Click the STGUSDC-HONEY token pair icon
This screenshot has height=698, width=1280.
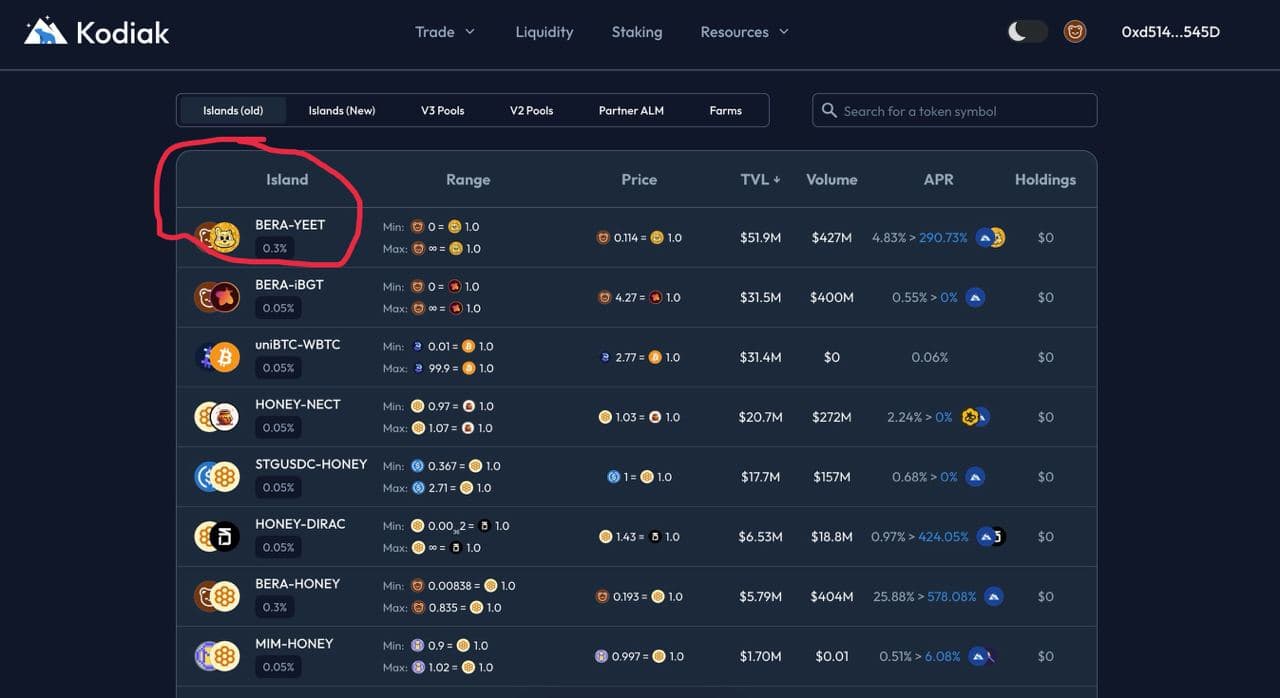pos(217,477)
